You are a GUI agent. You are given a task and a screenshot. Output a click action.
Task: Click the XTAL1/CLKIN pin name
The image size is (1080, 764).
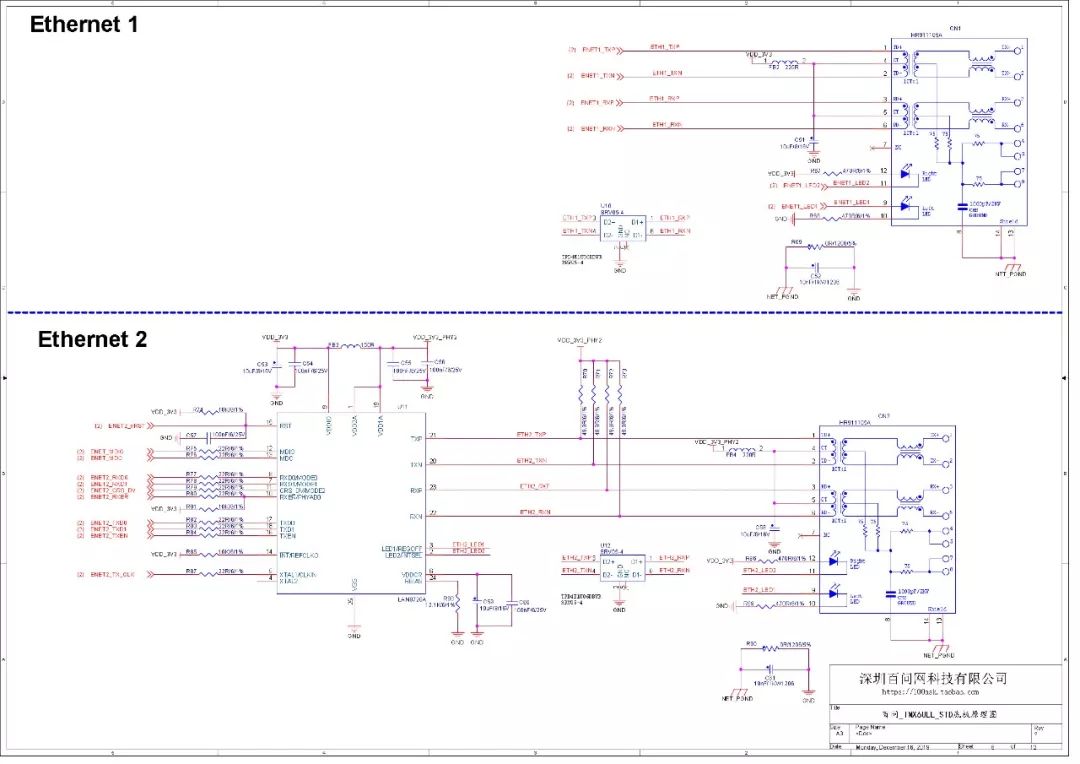(298, 575)
